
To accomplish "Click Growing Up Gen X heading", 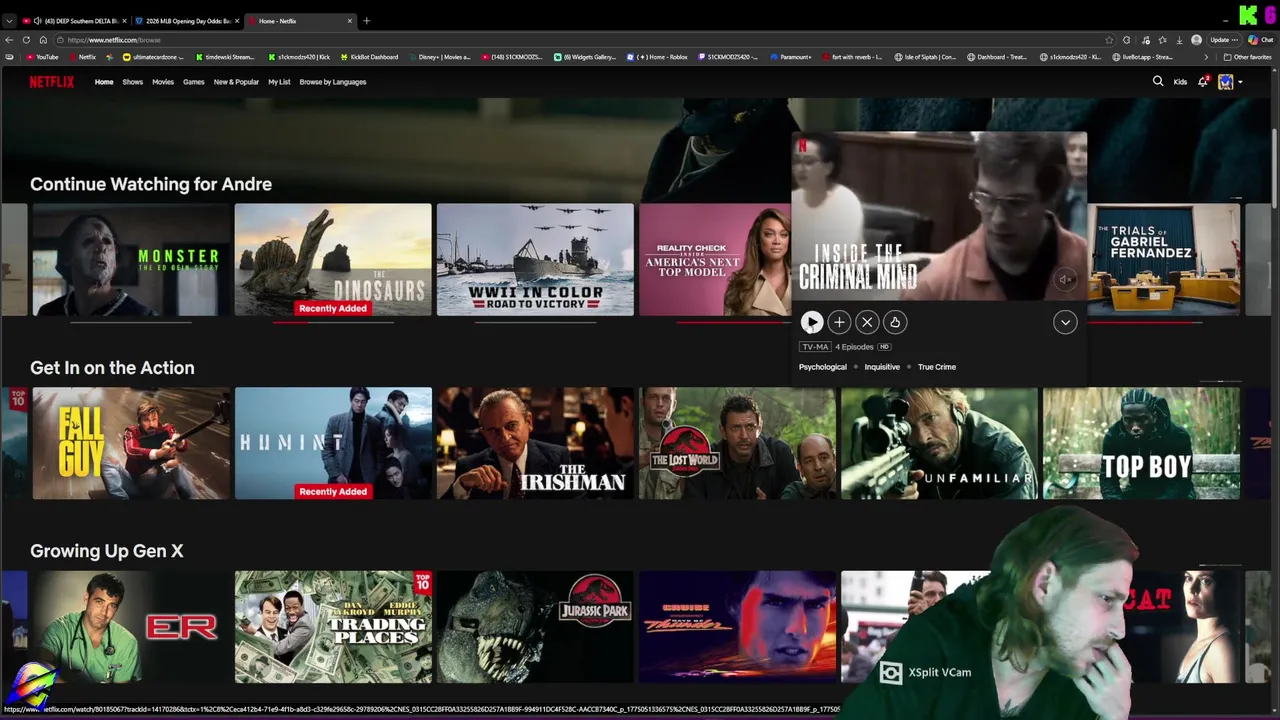I will pos(107,551).
